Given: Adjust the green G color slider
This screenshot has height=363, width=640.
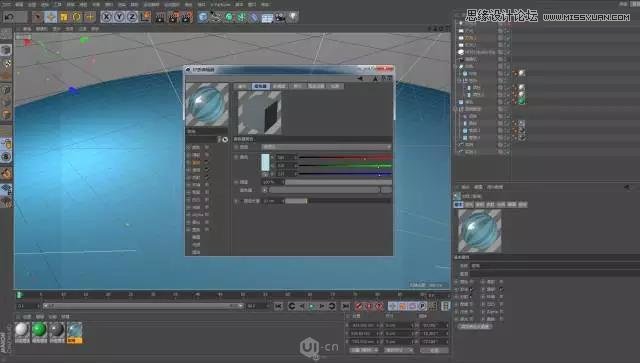Looking at the screenshot, I should tap(345, 166).
